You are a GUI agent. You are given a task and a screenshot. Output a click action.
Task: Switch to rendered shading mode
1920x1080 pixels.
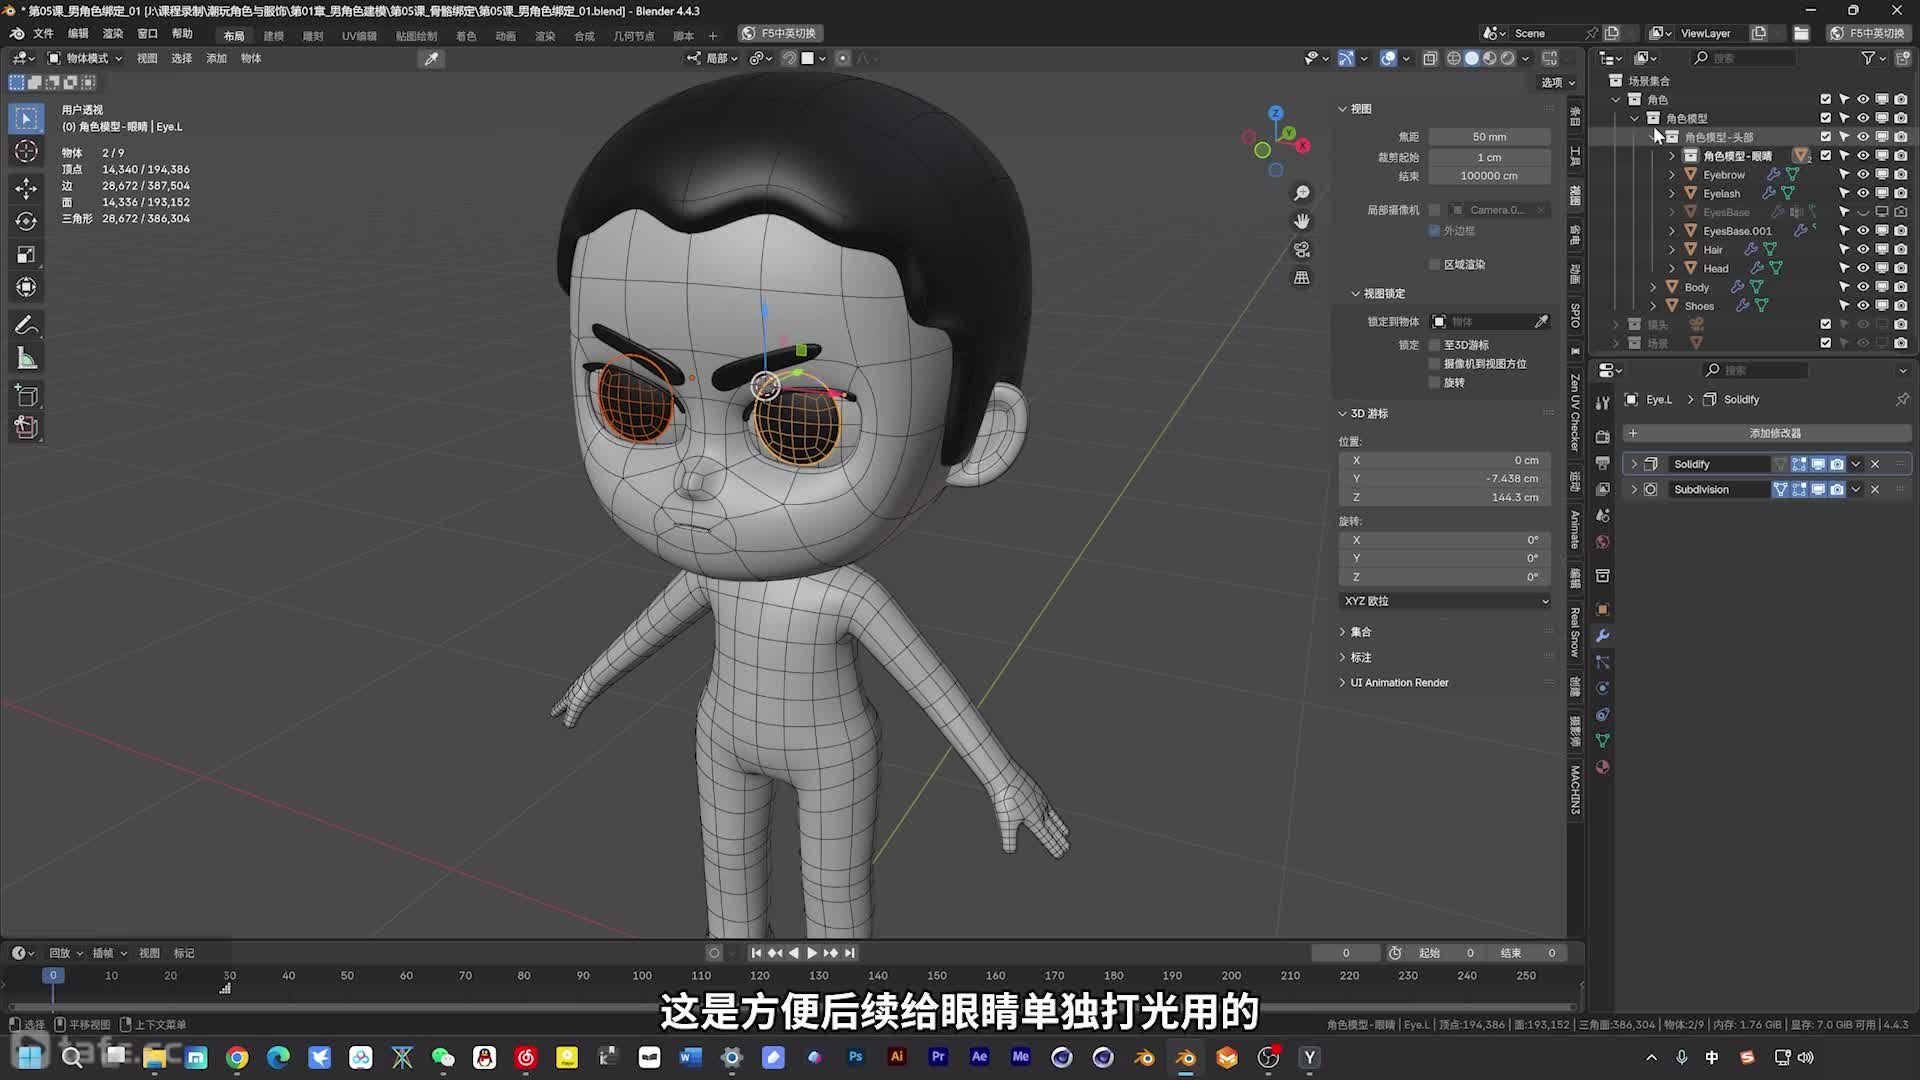[1508, 59]
